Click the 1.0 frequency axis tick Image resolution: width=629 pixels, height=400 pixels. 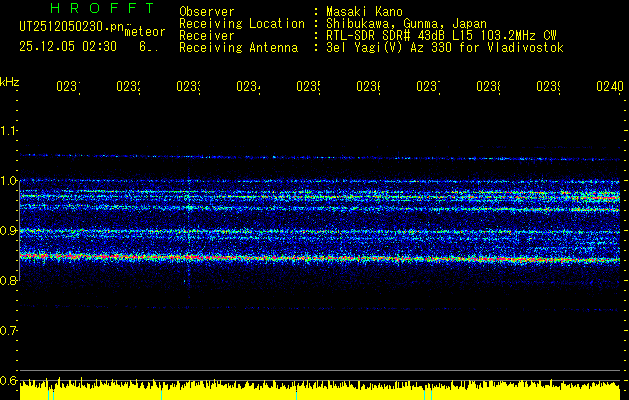(9, 180)
